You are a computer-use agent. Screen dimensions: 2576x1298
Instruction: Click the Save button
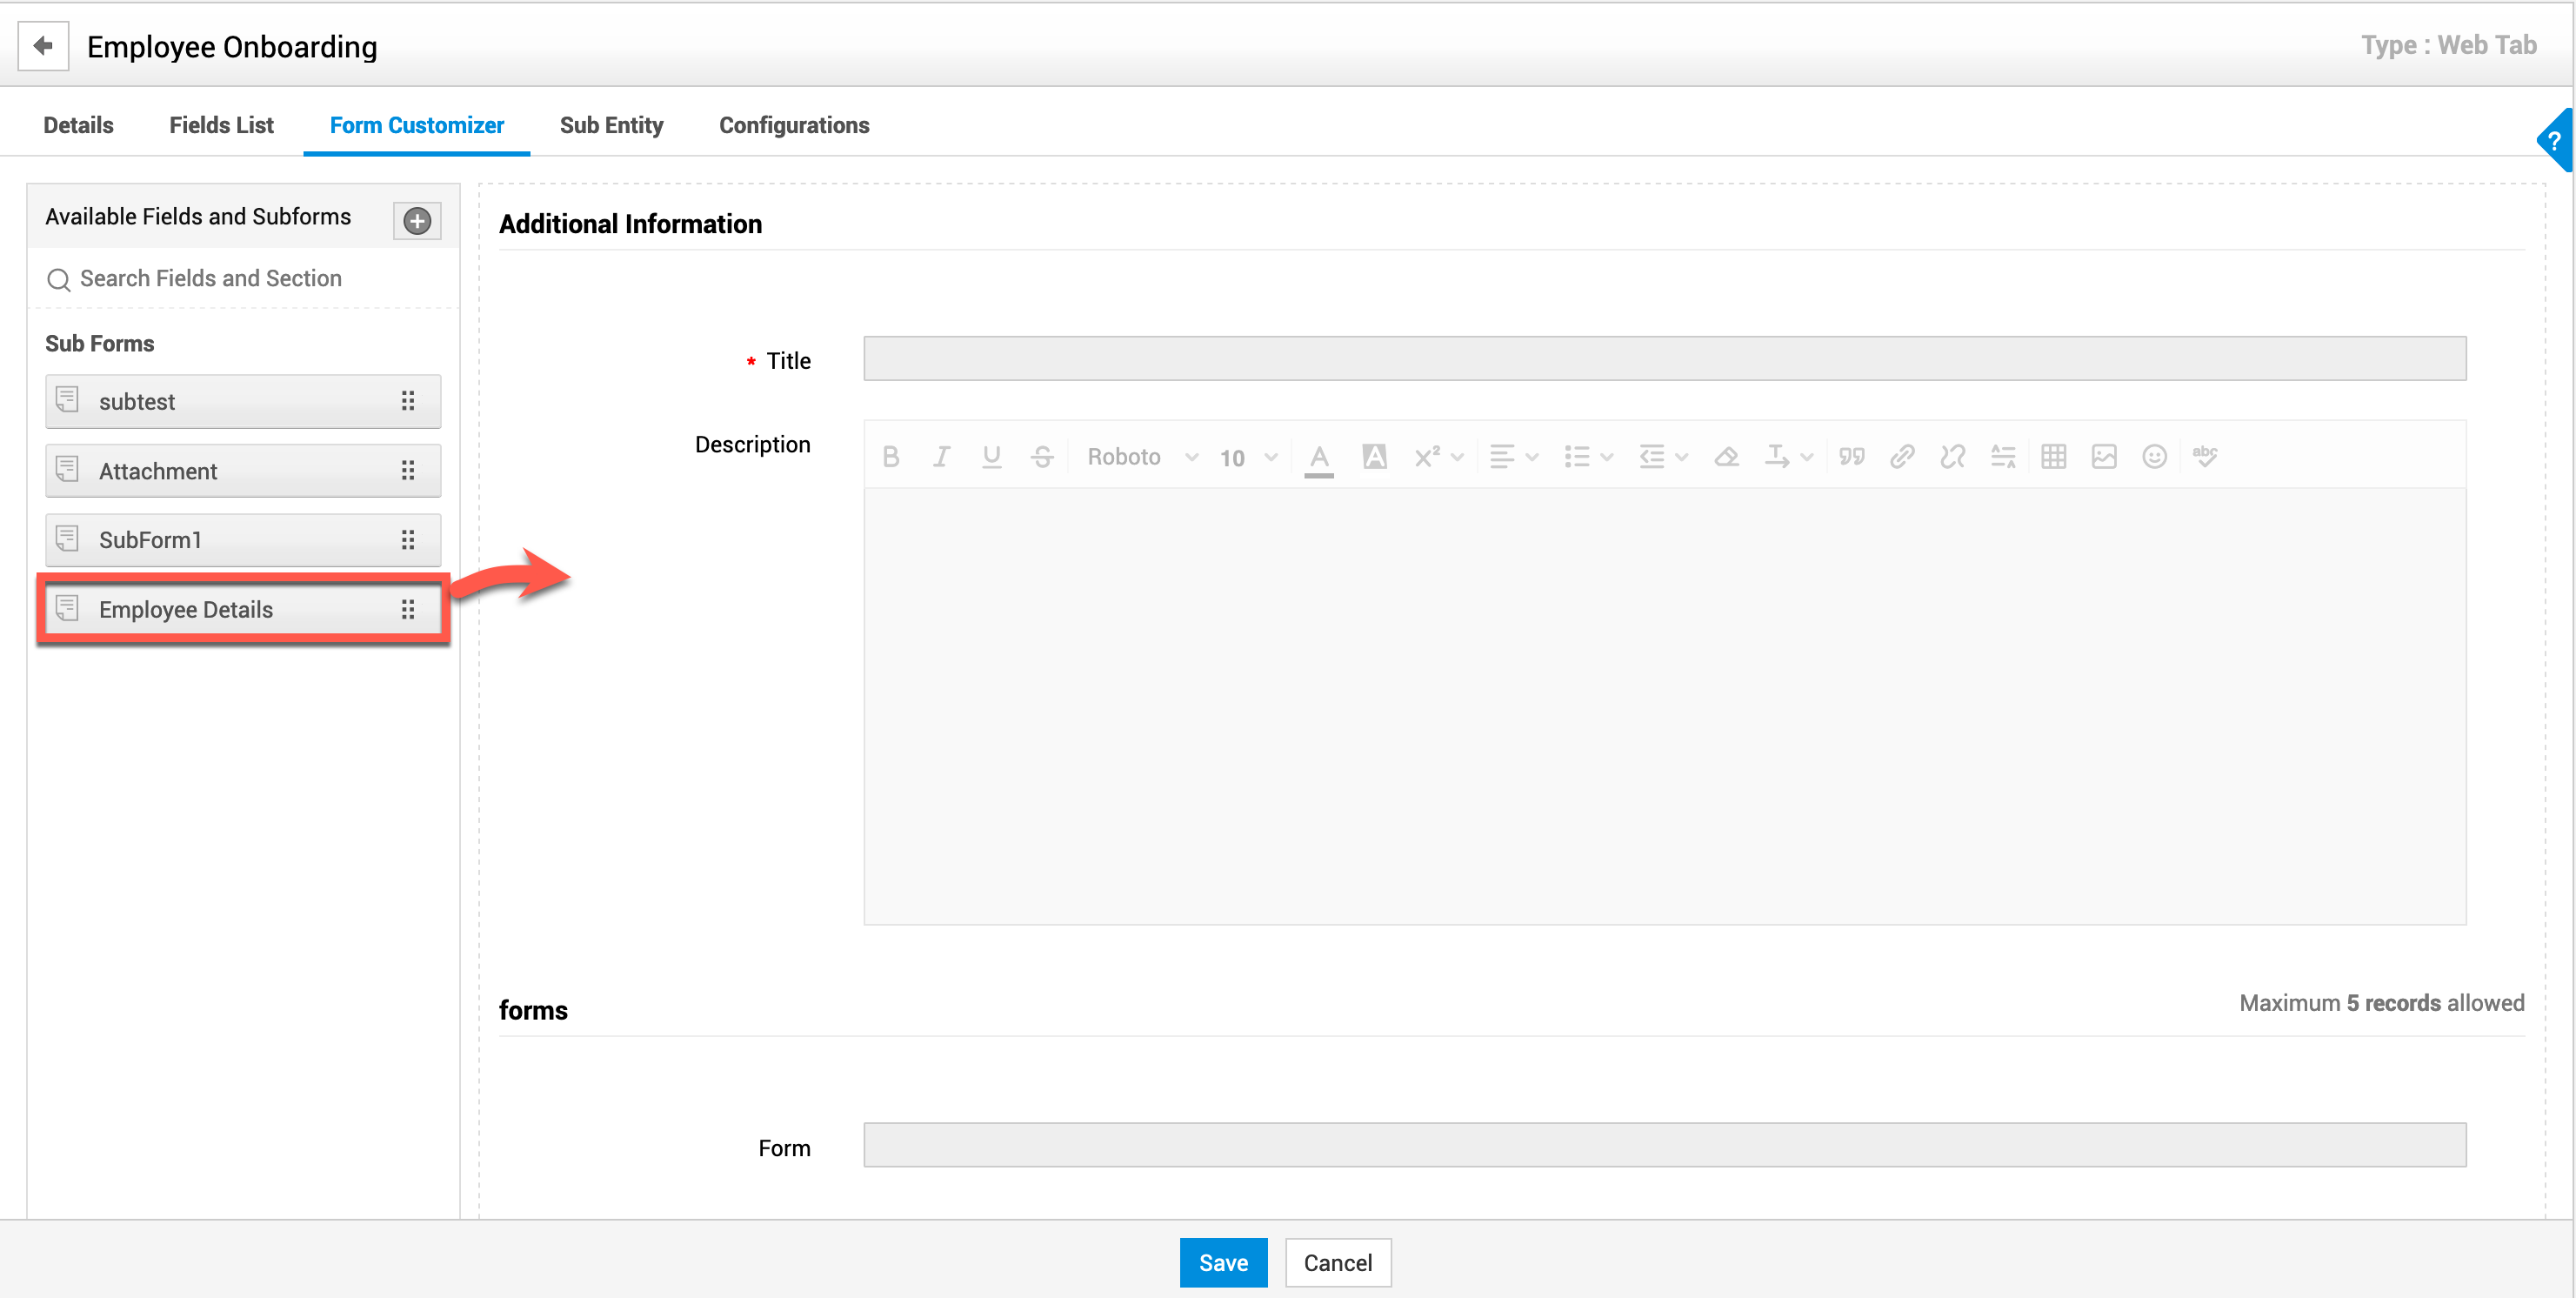click(1222, 1262)
